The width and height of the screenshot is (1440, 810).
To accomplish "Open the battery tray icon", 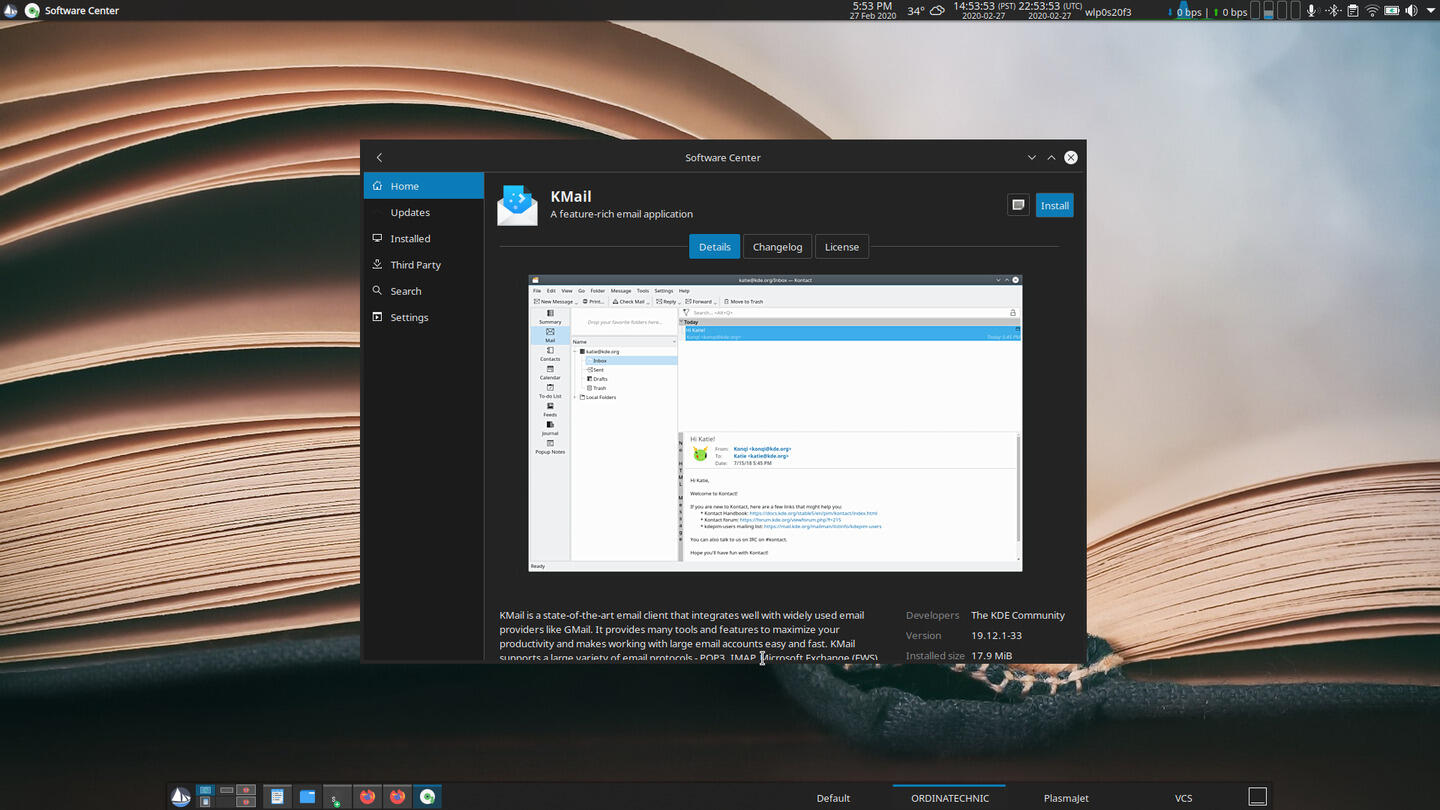I will tap(1391, 11).
